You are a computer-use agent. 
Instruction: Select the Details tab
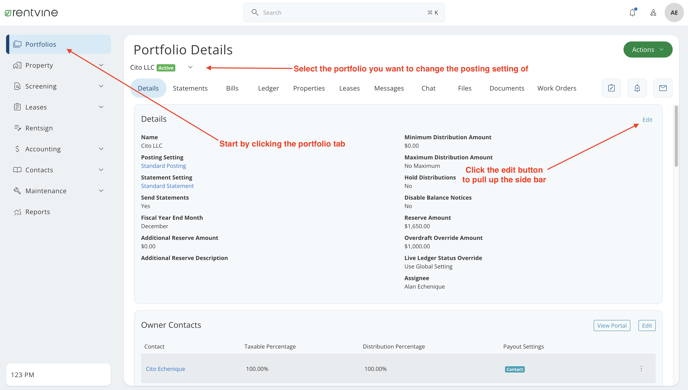pyautogui.click(x=148, y=88)
